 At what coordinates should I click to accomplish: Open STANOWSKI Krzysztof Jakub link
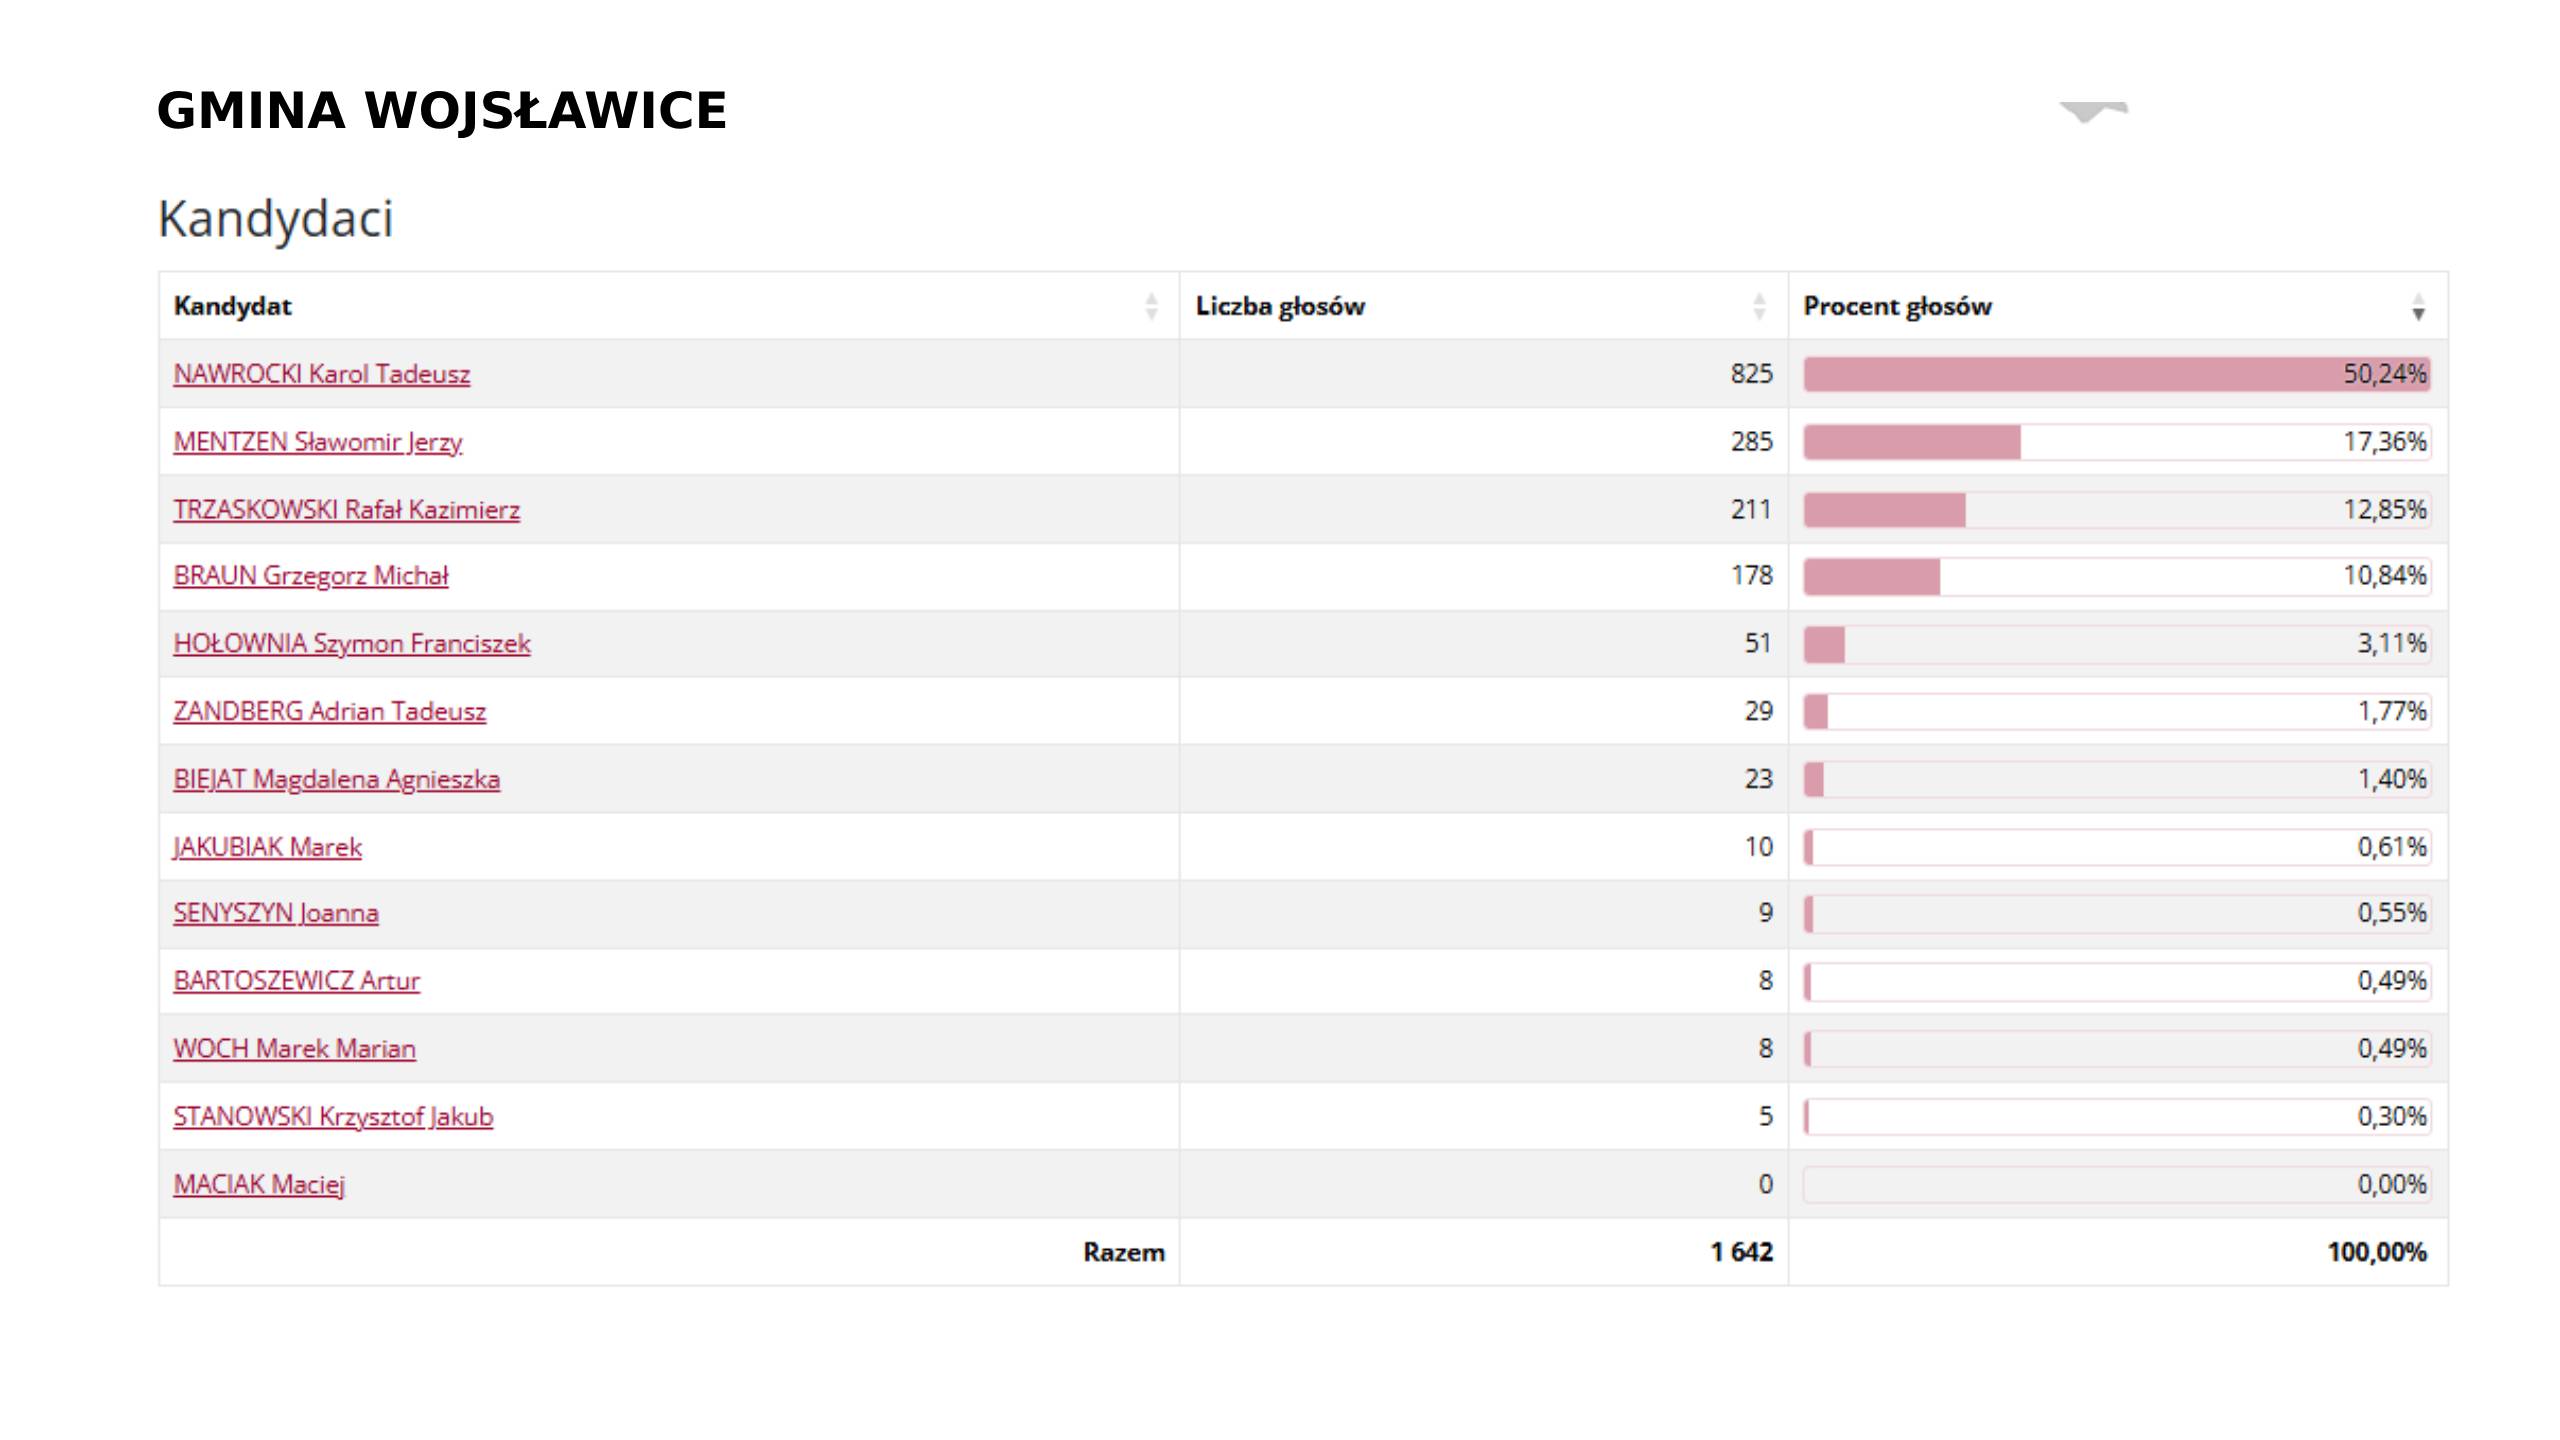coord(333,1117)
